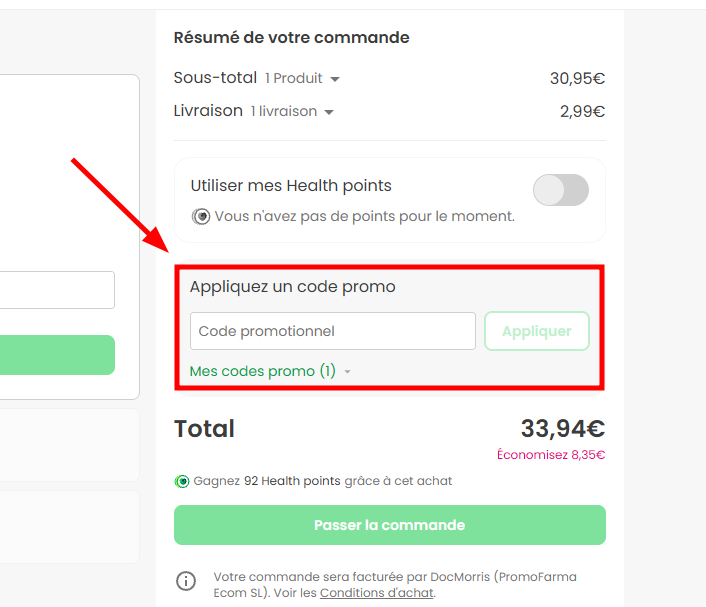The image size is (706, 607).
Task: Click the 1 Produit label
Action: 294,78
